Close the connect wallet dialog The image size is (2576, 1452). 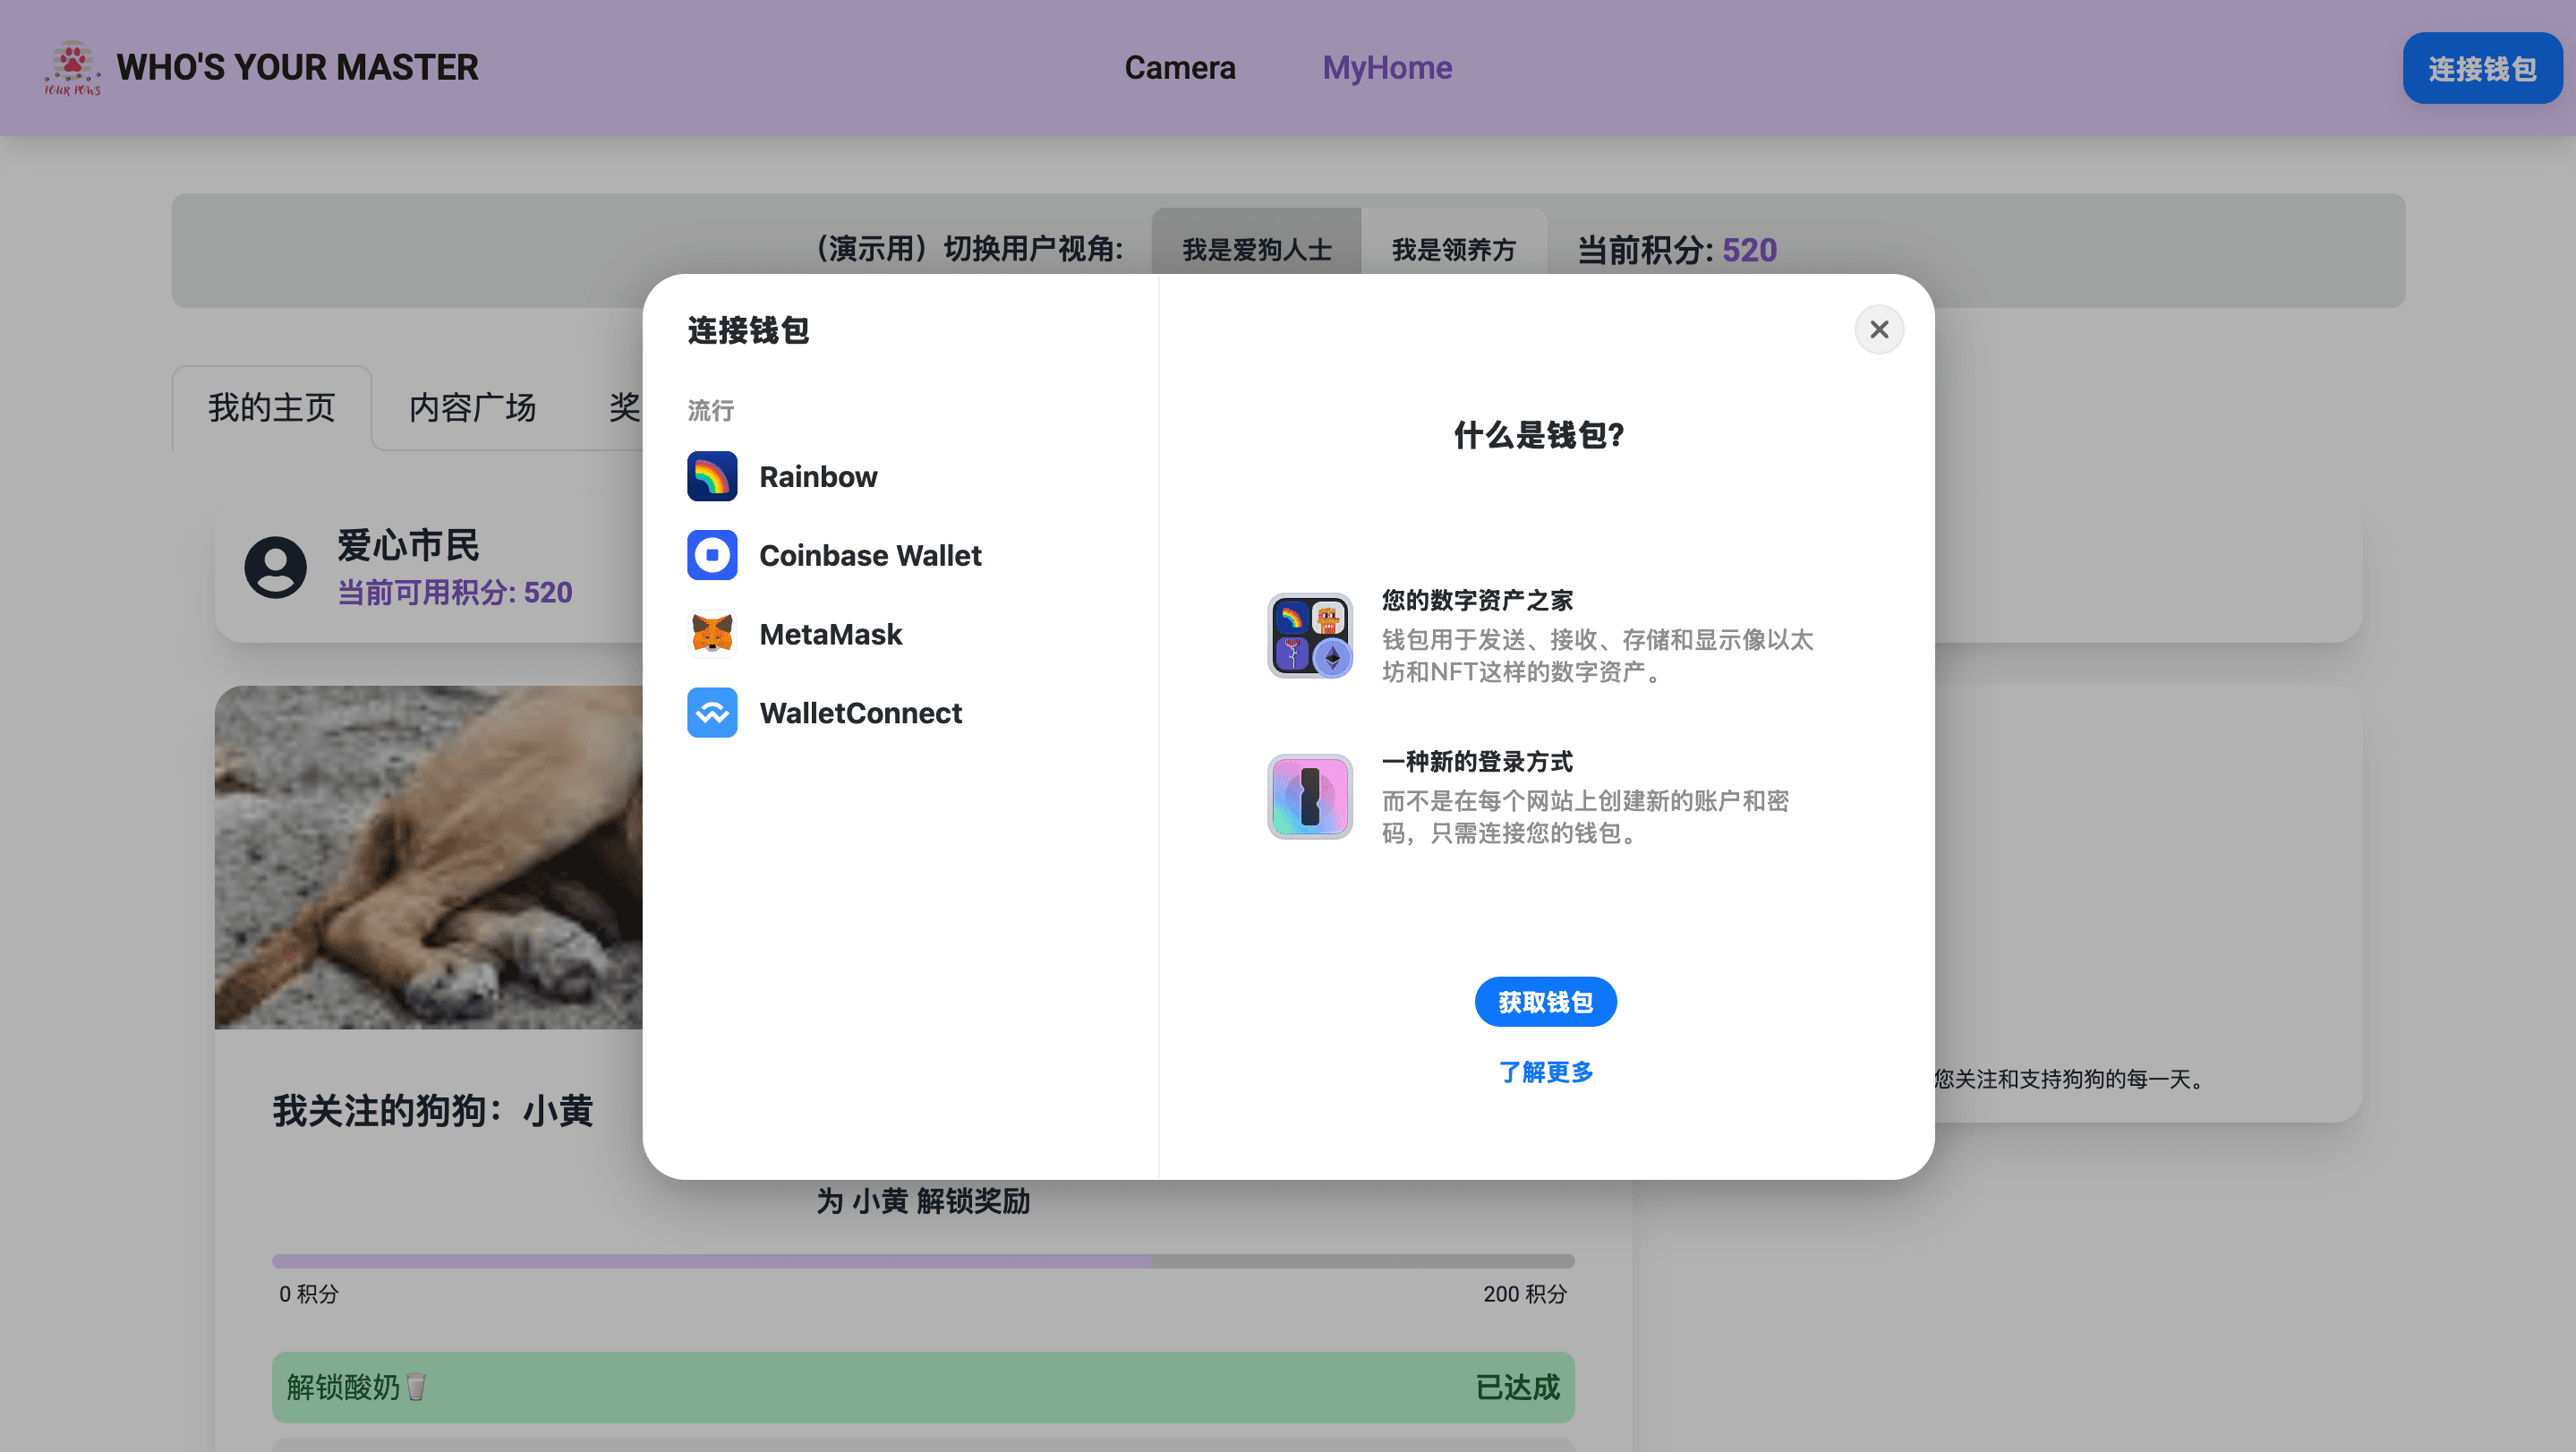[1879, 329]
